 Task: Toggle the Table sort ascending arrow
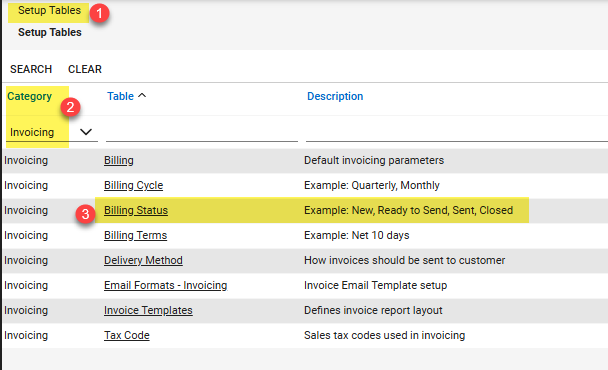(142, 95)
